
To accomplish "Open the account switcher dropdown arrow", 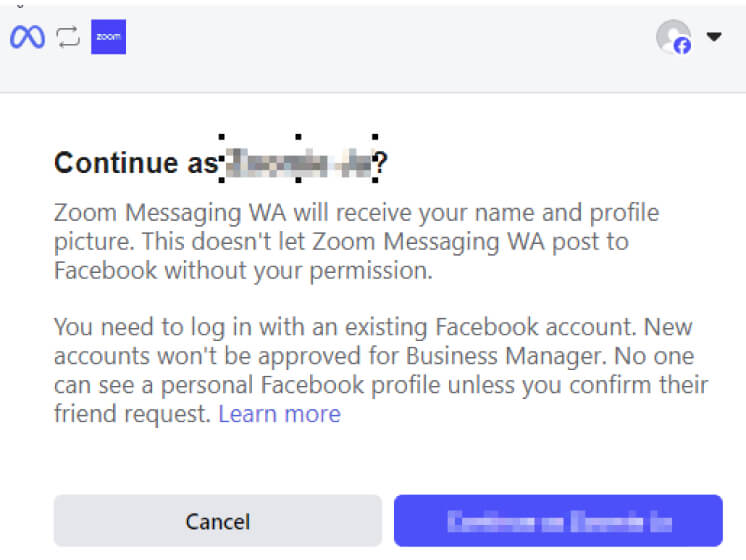I will pos(714,37).
